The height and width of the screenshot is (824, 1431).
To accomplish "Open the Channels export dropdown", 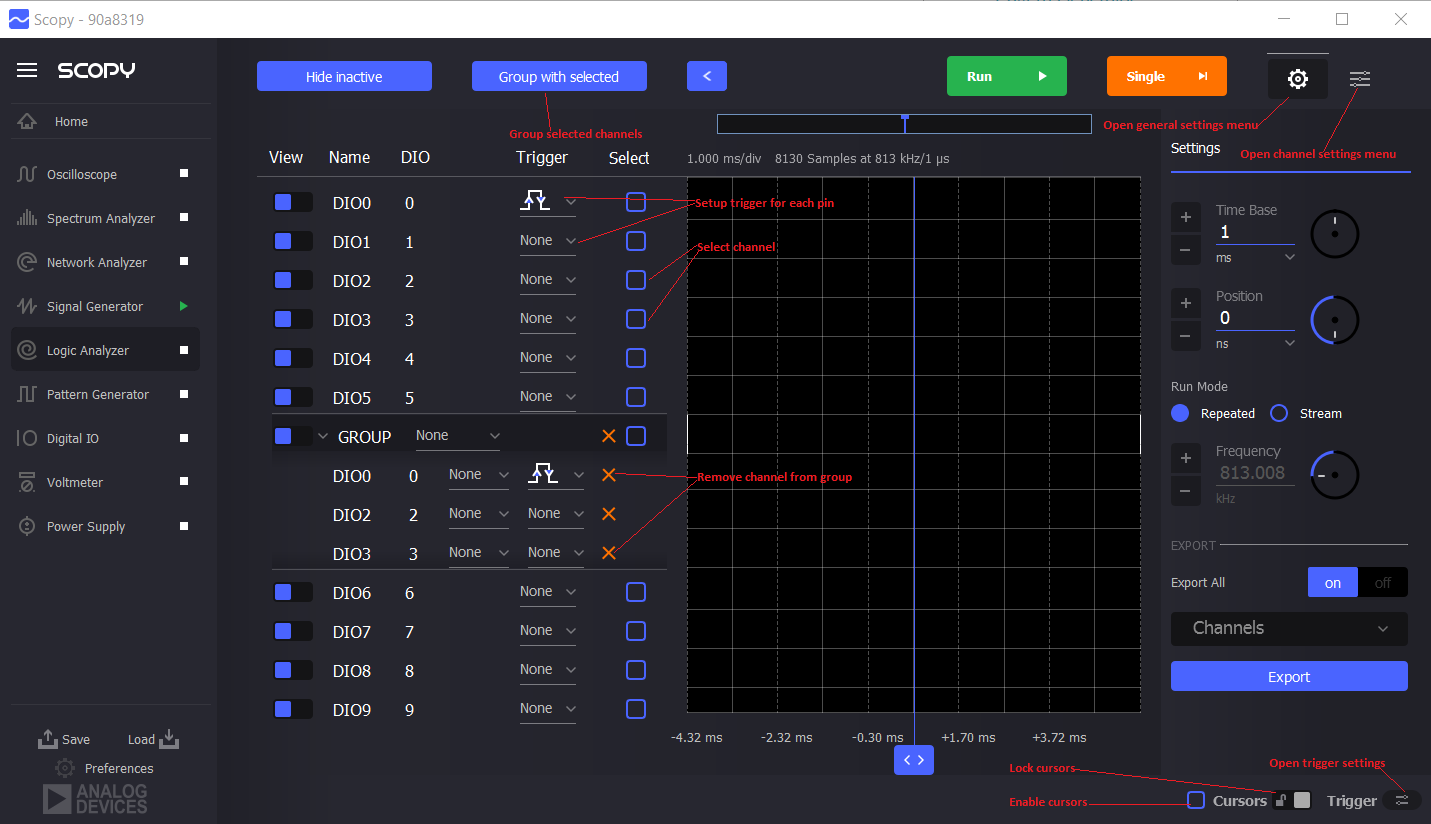I will tap(1289, 628).
